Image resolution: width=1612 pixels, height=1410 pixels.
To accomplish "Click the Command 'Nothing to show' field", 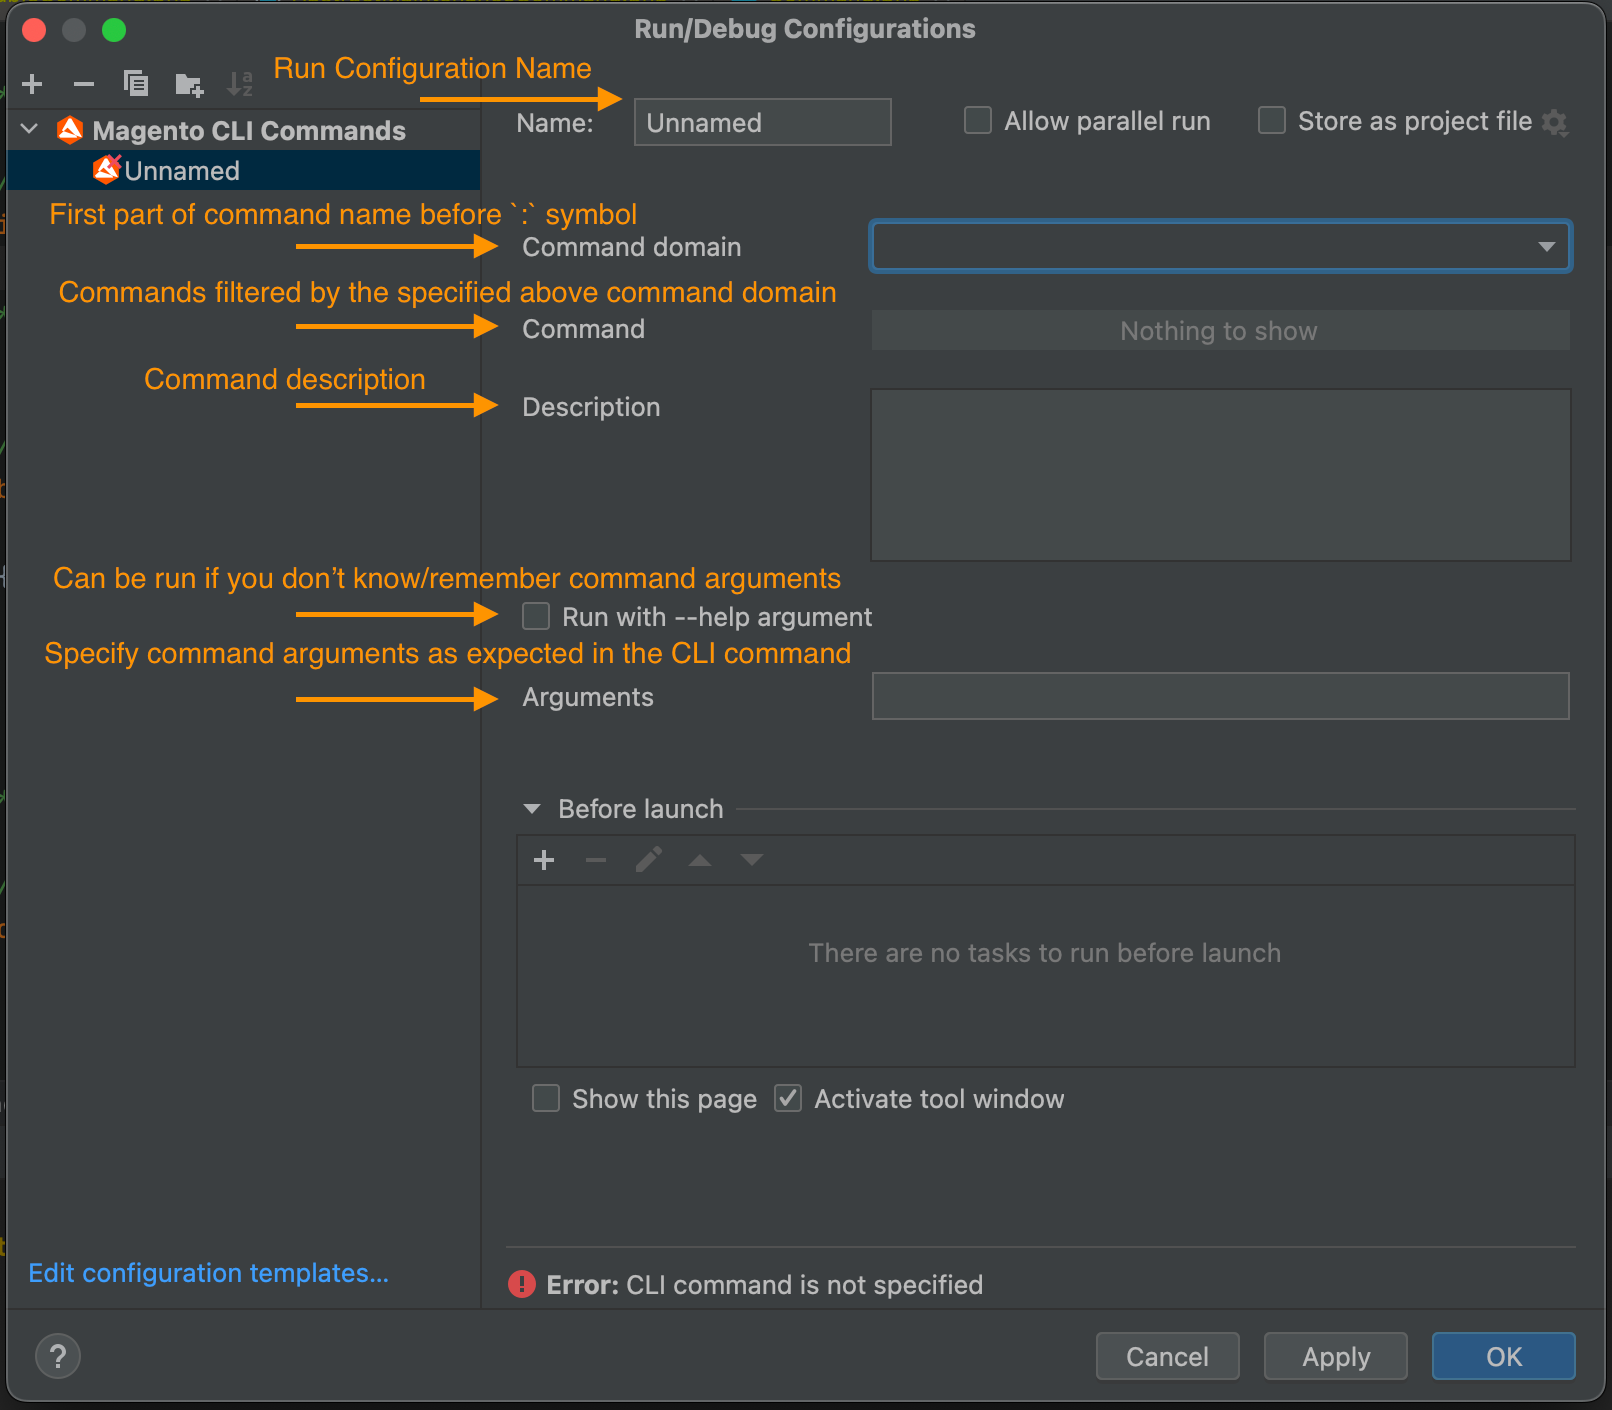I will tap(1220, 330).
